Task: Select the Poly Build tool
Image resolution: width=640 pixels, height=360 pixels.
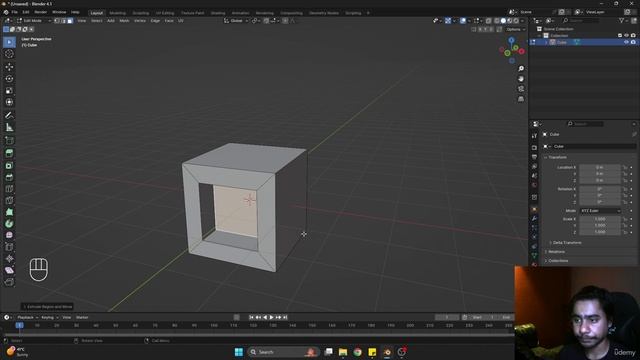Action: tap(9, 212)
